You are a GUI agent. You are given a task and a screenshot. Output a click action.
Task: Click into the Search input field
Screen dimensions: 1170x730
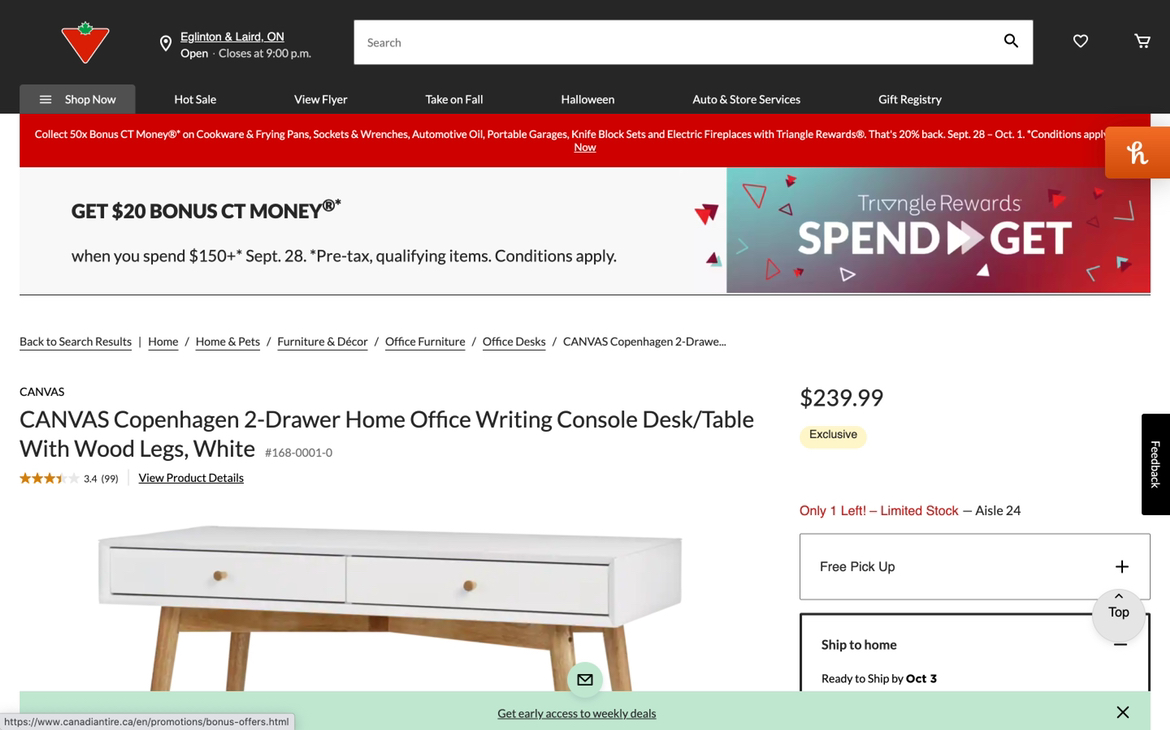coord(679,43)
